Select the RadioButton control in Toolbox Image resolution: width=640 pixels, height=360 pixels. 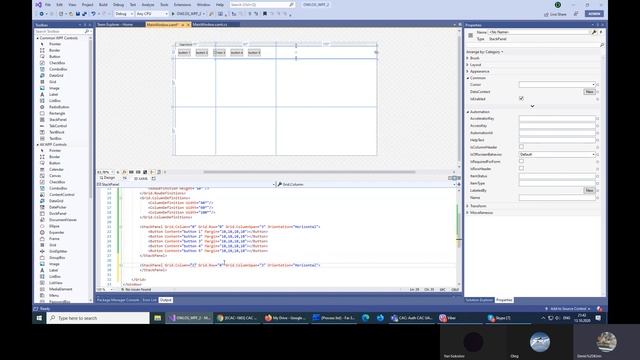[59, 107]
